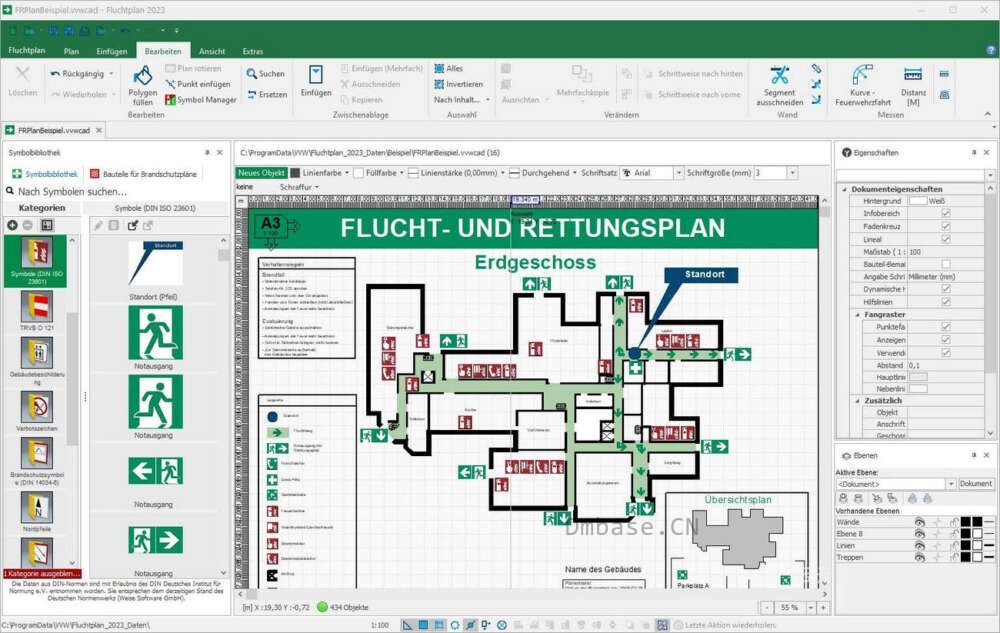Viewport: 1000px width, 633px height.
Task: Click Punkt einfügen tool
Action: [x=198, y=84]
